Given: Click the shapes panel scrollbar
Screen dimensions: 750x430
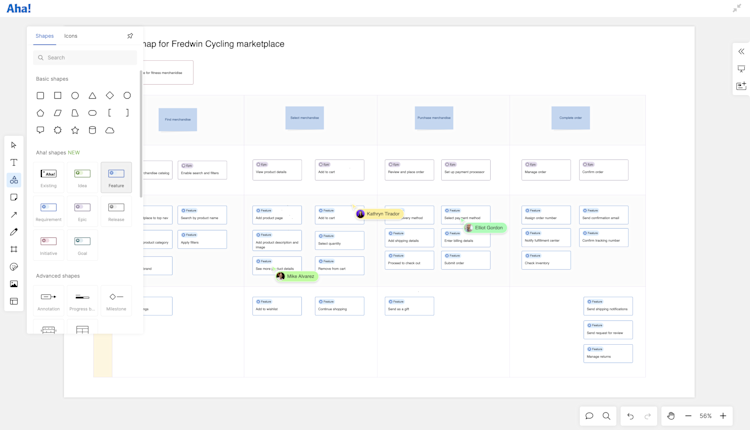Looking at the screenshot, I should 141,134.
